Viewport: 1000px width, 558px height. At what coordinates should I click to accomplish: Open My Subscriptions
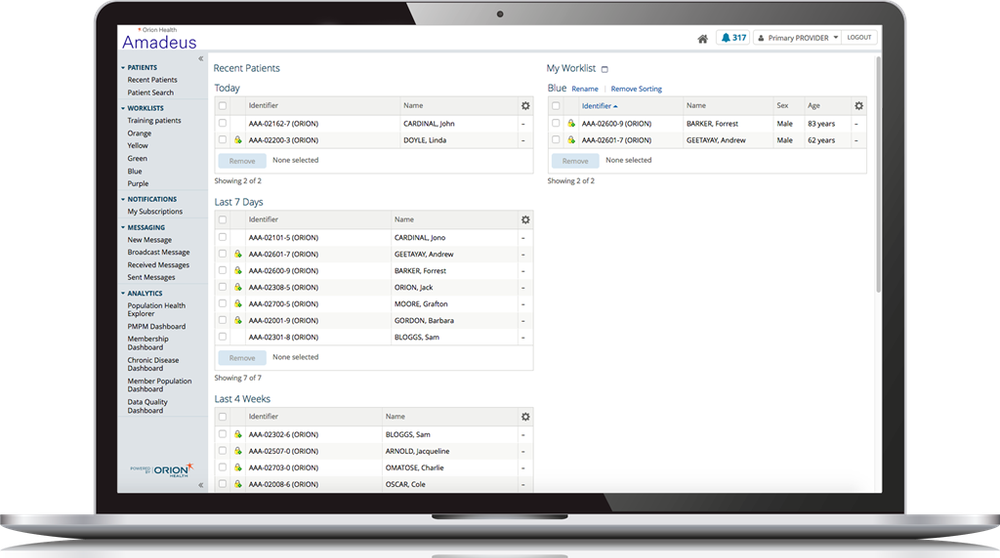tap(155, 212)
